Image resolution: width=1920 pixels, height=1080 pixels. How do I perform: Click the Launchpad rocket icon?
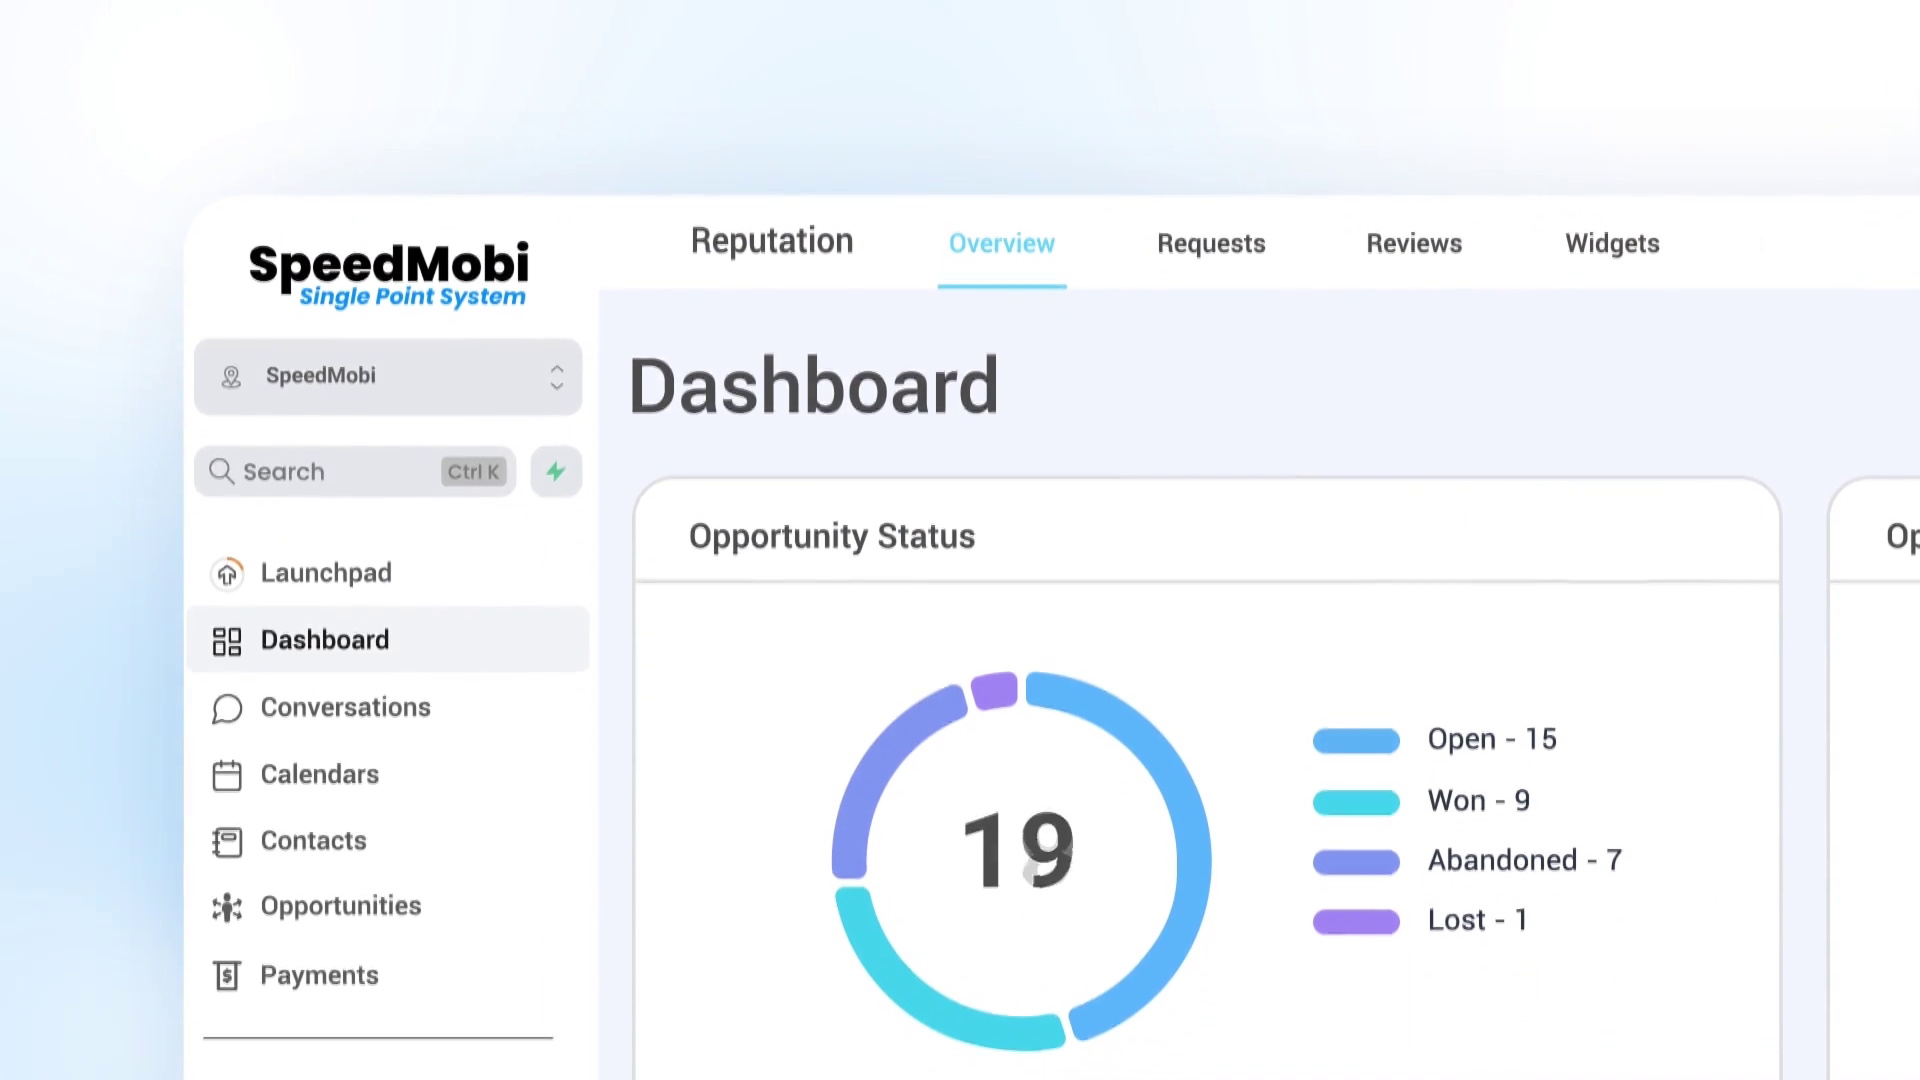pyautogui.click(x=227, y=574)
